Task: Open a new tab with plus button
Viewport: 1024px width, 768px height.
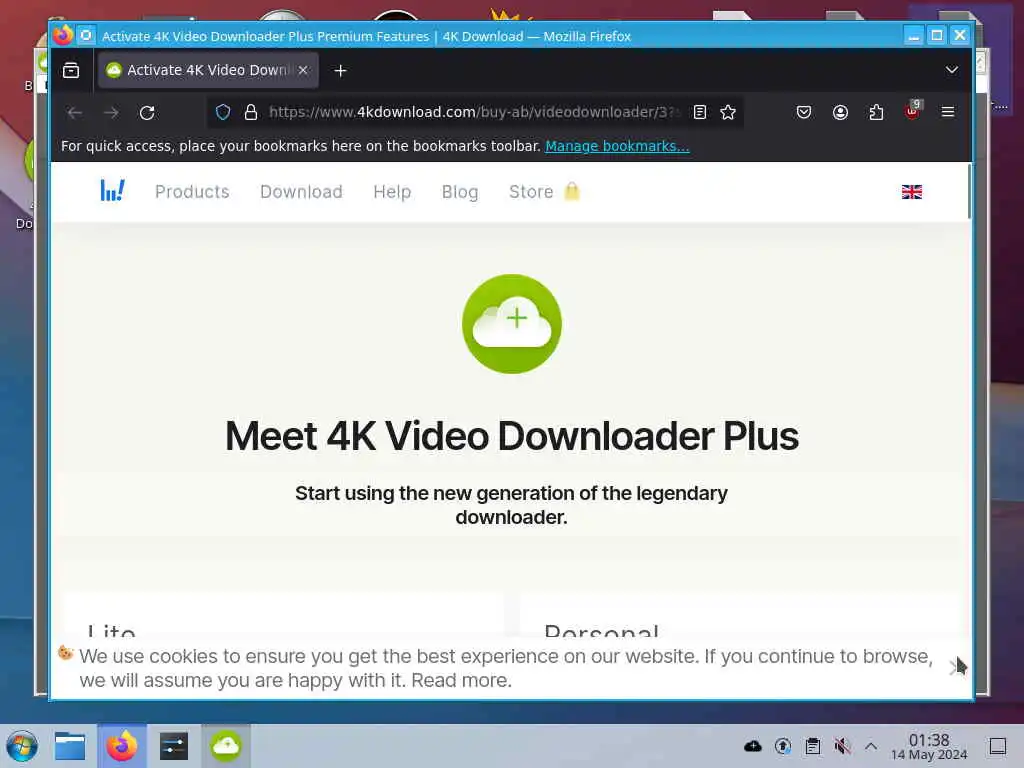Action: pos(340,70)
